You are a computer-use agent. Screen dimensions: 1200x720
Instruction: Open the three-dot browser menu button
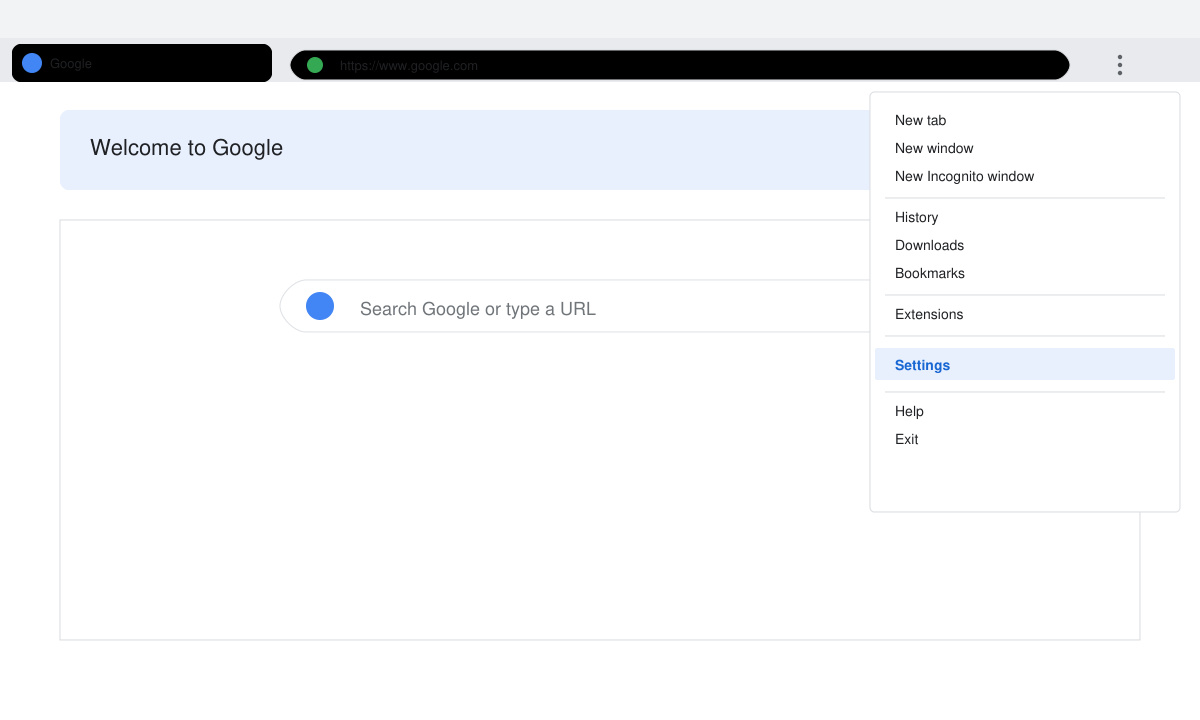pyautogui.click(x=1120, y=65)
